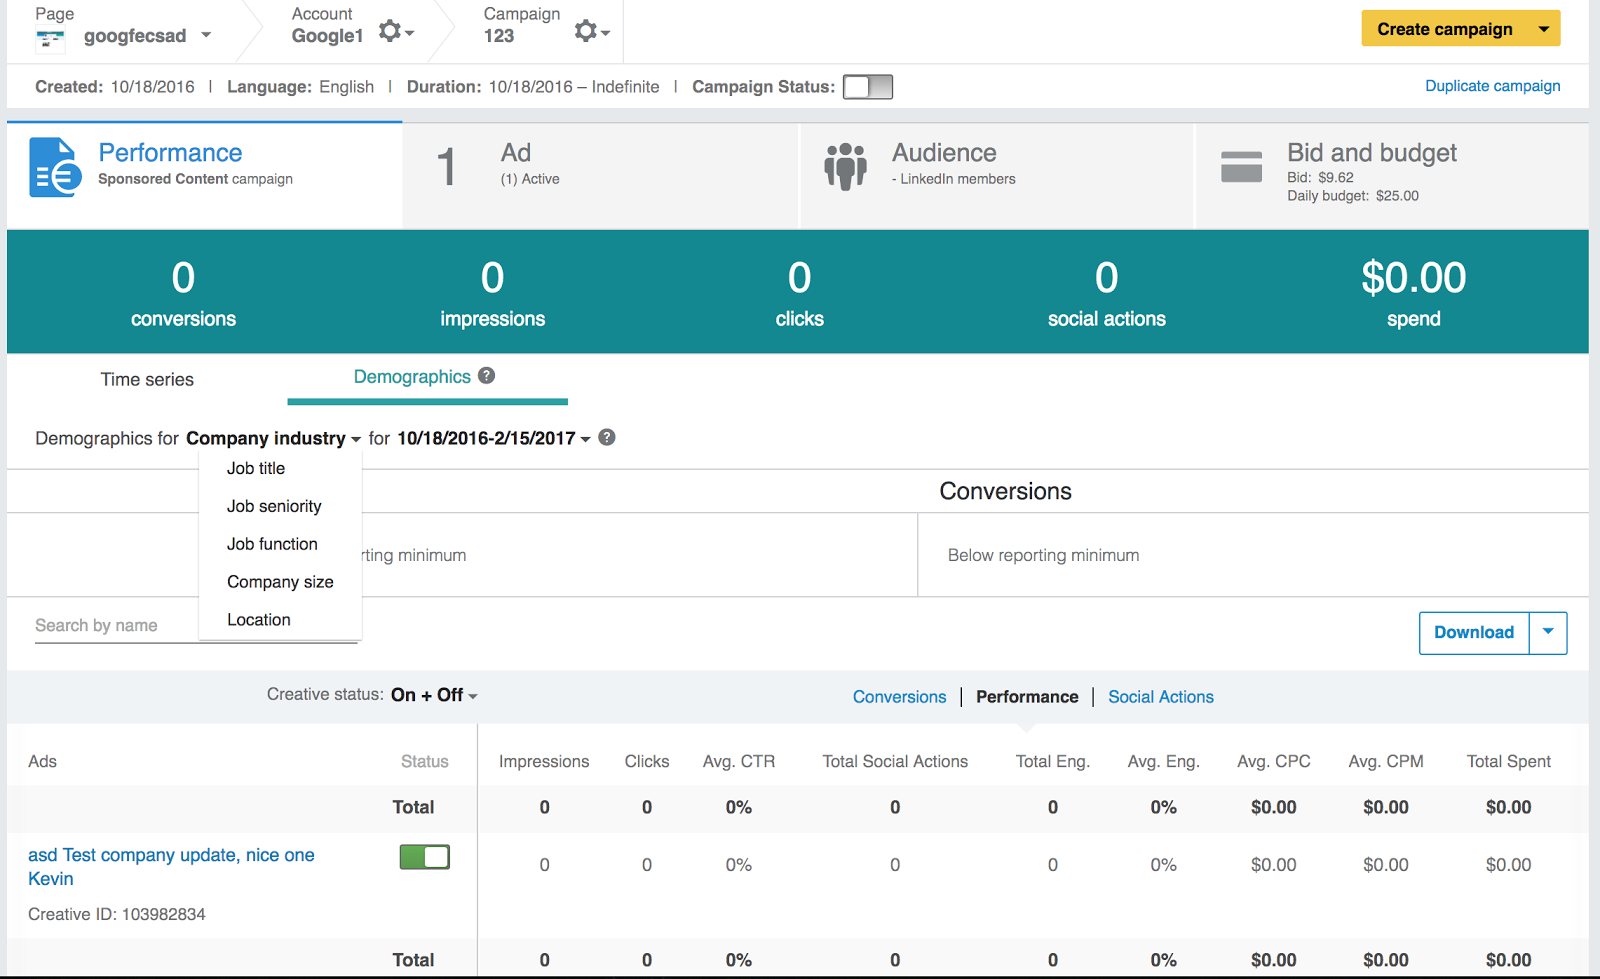Click the Bid and budget card icon
Viewport: 1600px width, 979px height.
(1241, 166)
